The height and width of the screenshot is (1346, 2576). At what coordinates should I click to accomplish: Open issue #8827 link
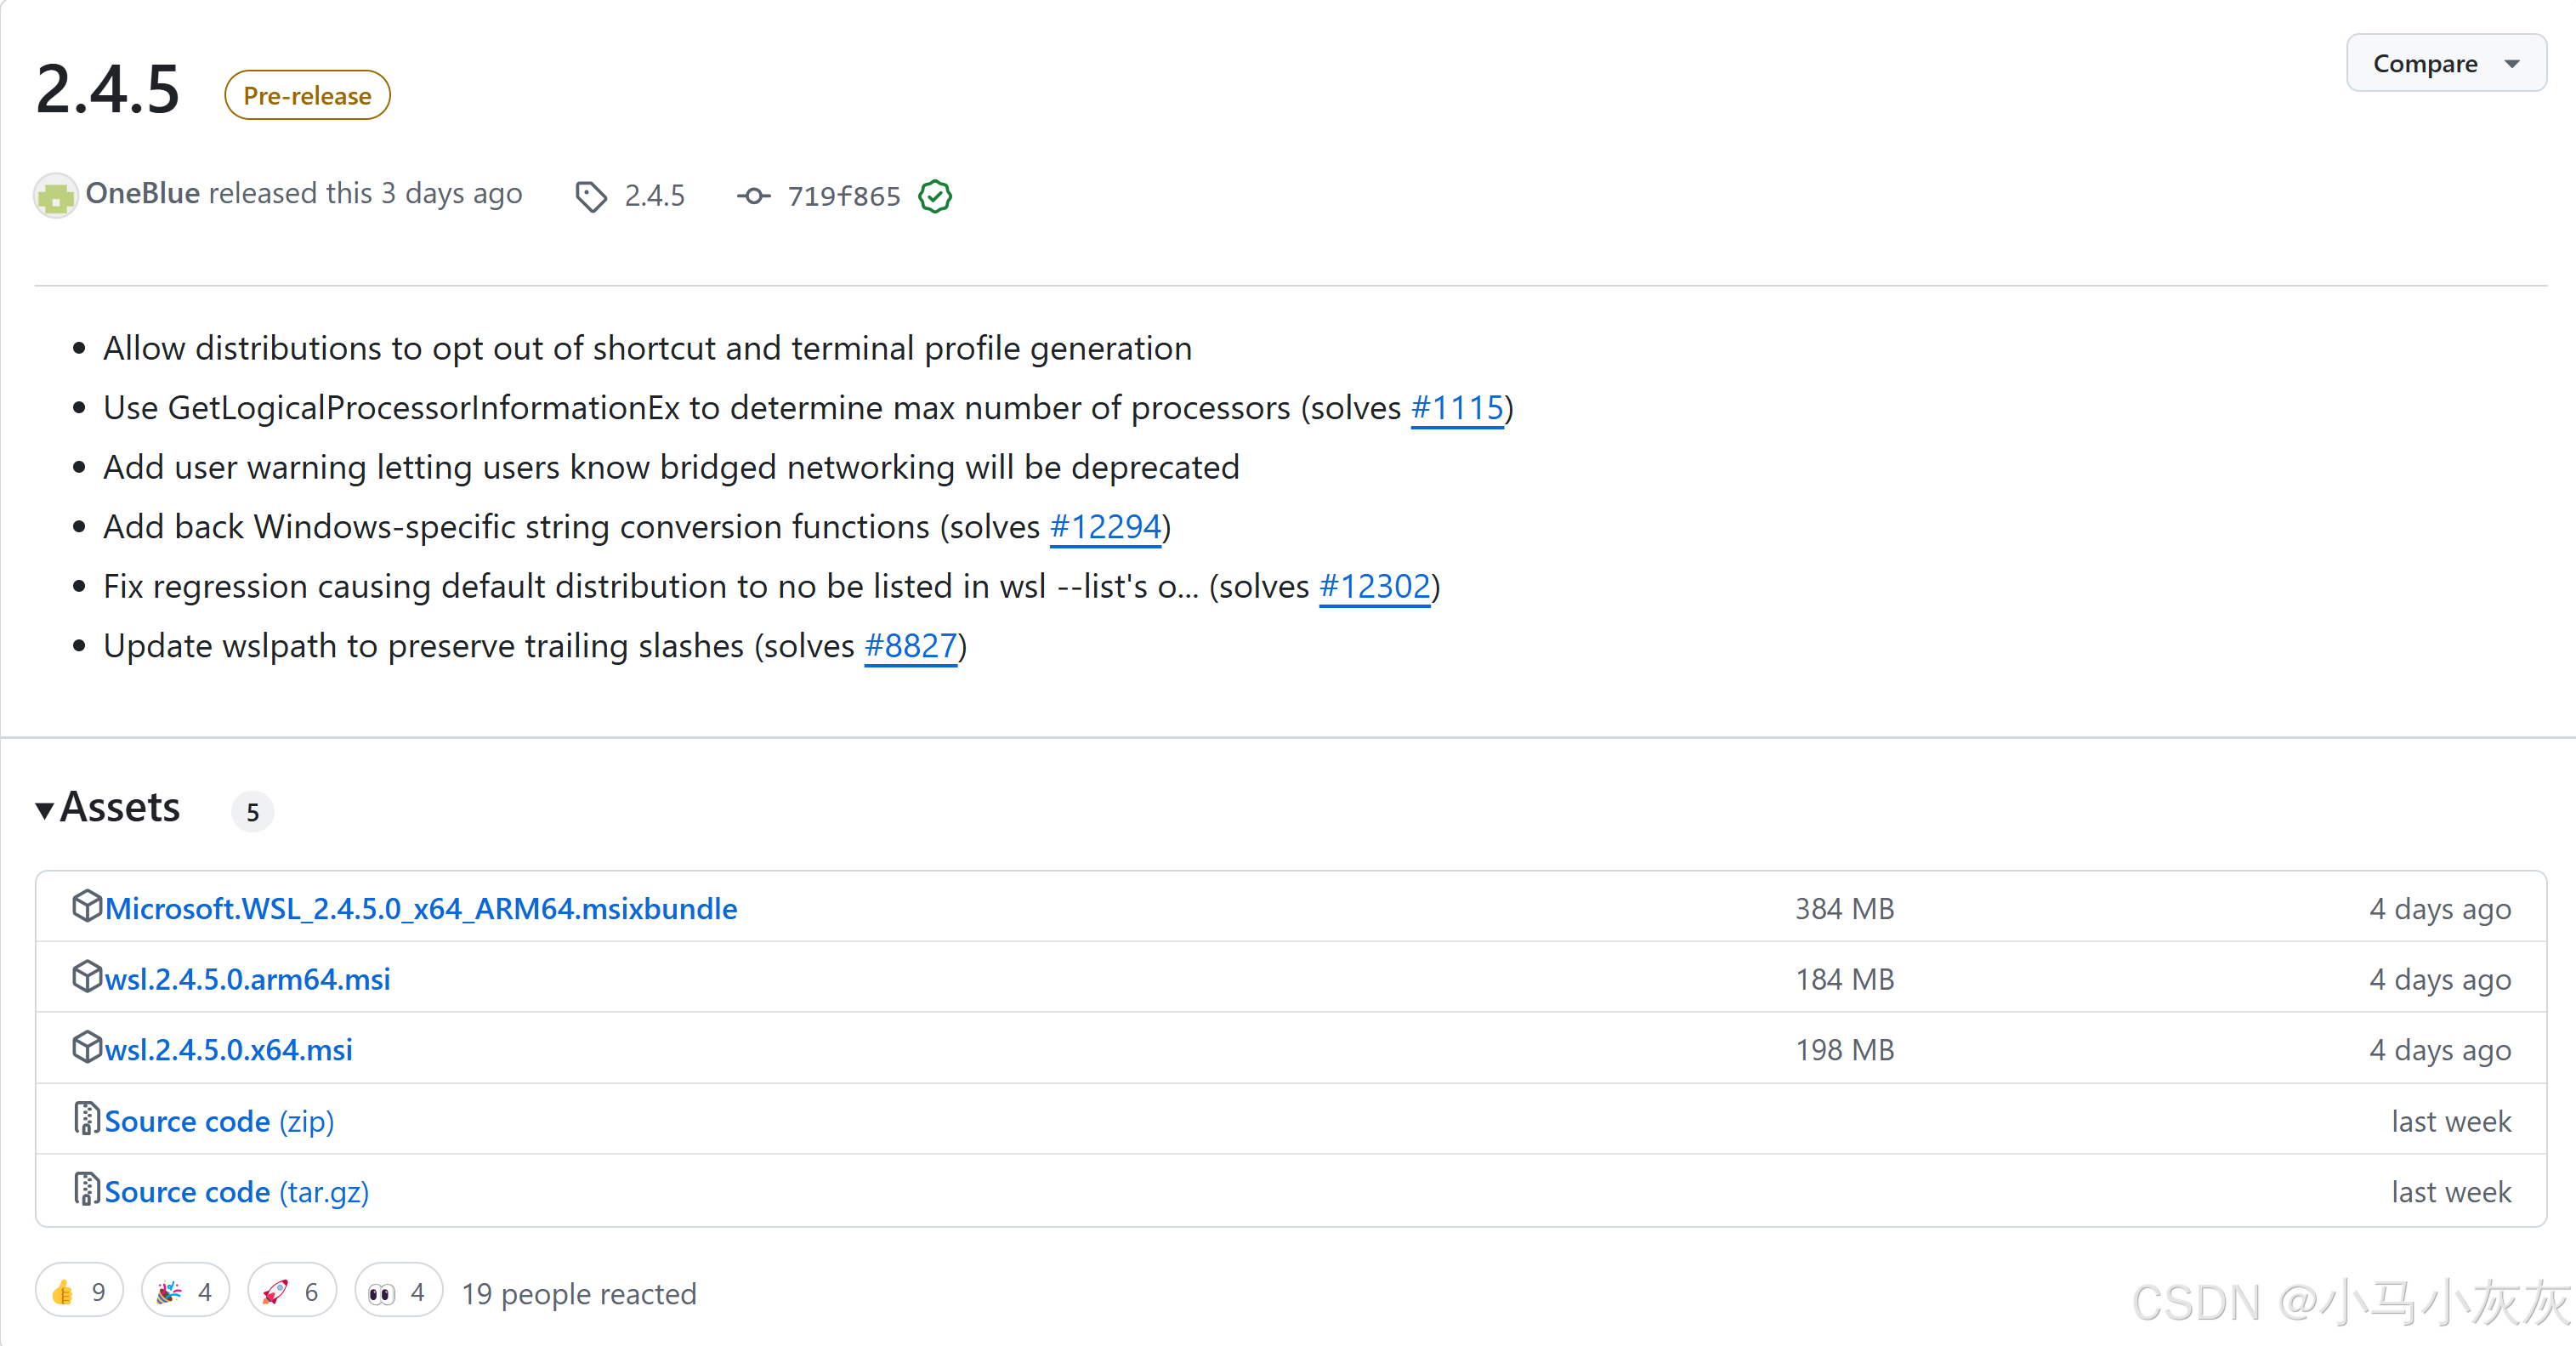(910, 646)
